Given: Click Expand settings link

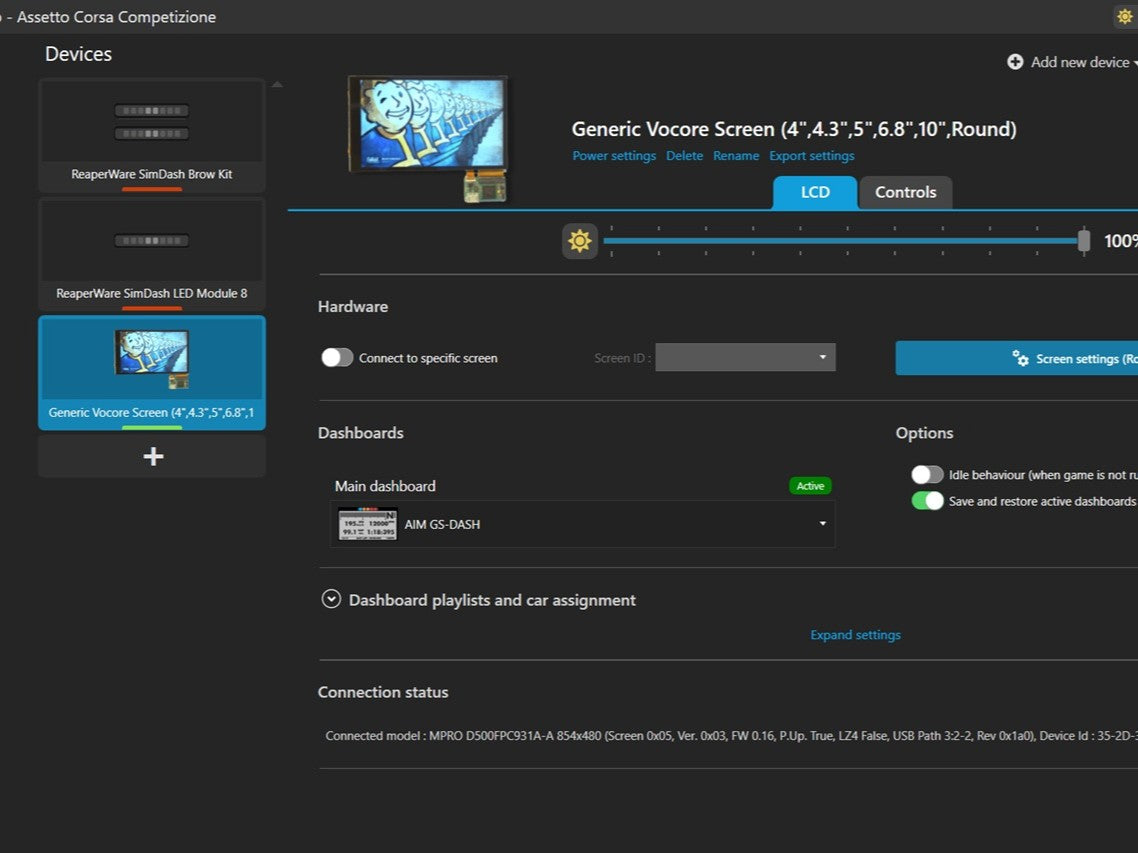Looking at the screenshot, I should (855, 634).
